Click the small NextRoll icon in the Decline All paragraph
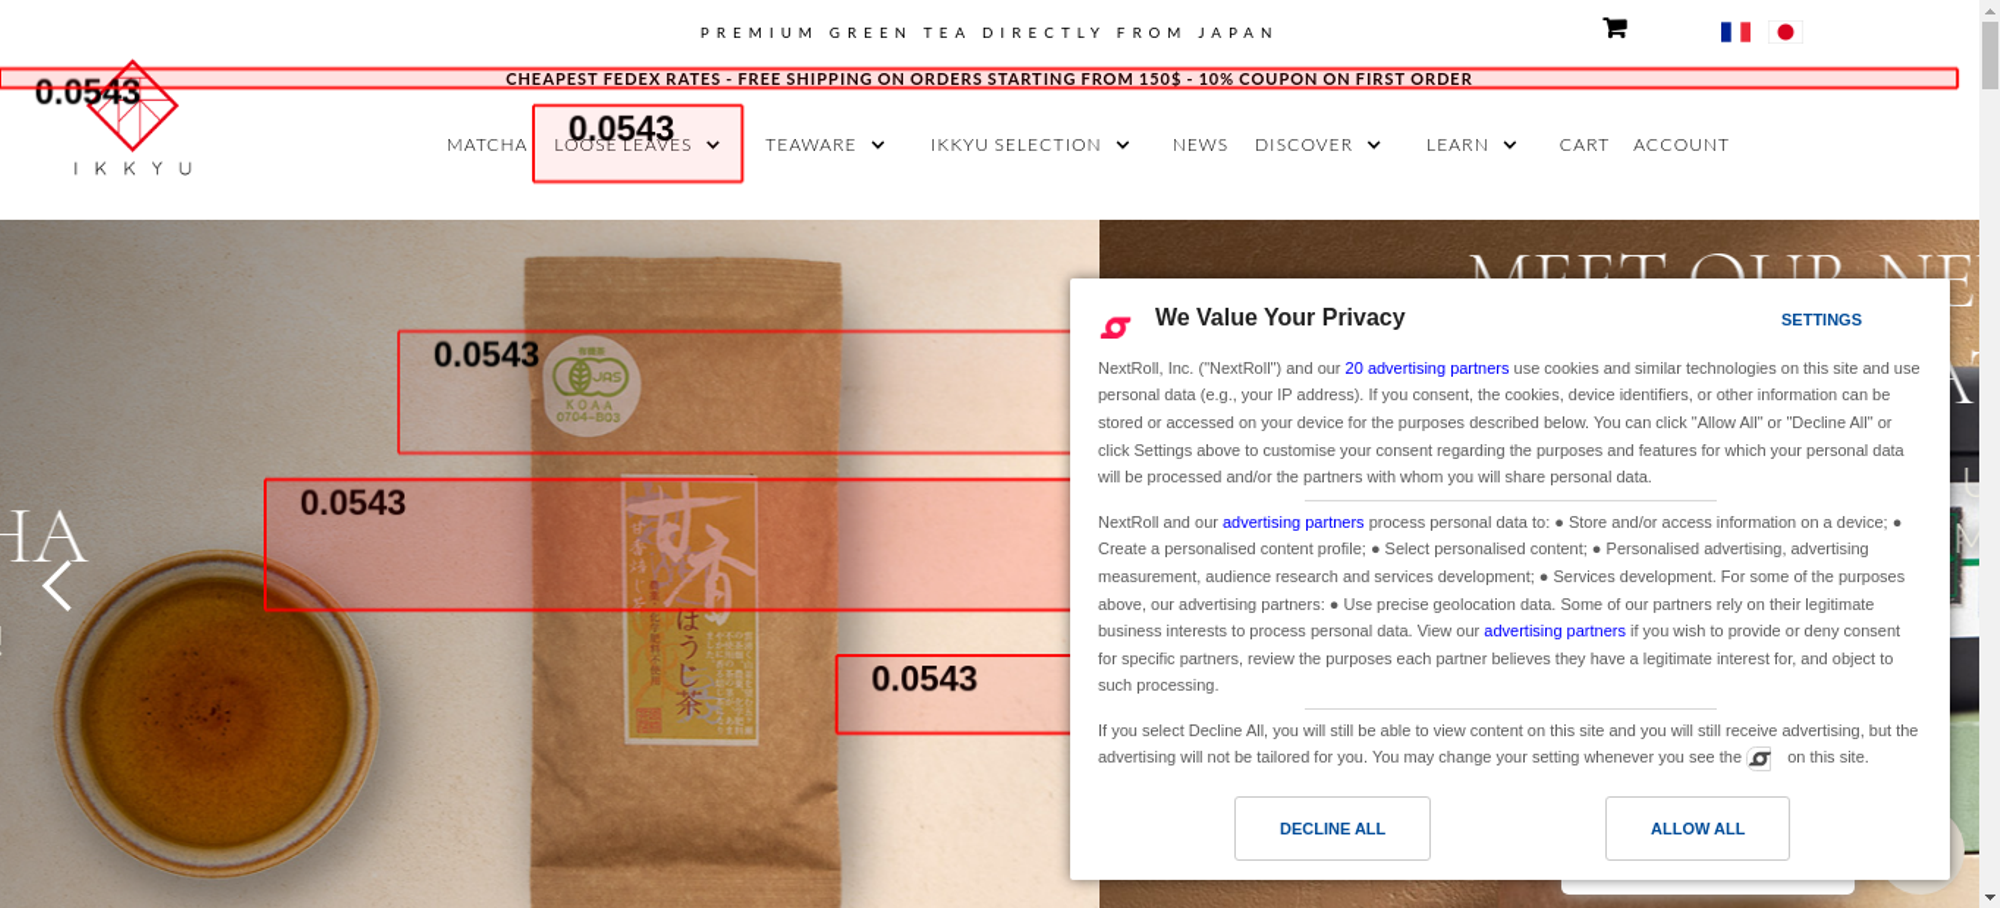 pyautogui.click(x=1759, y=758)
